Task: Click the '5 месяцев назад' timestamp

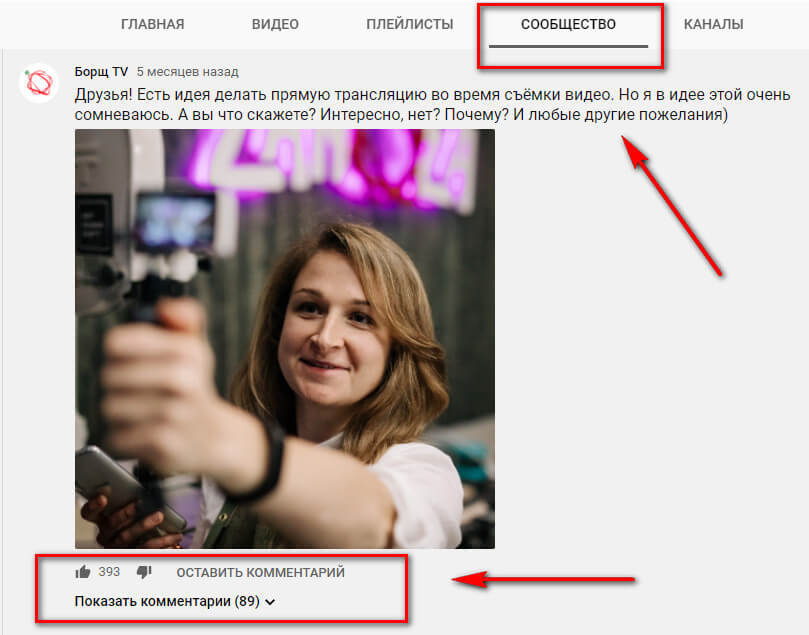Action: (188, 72)
